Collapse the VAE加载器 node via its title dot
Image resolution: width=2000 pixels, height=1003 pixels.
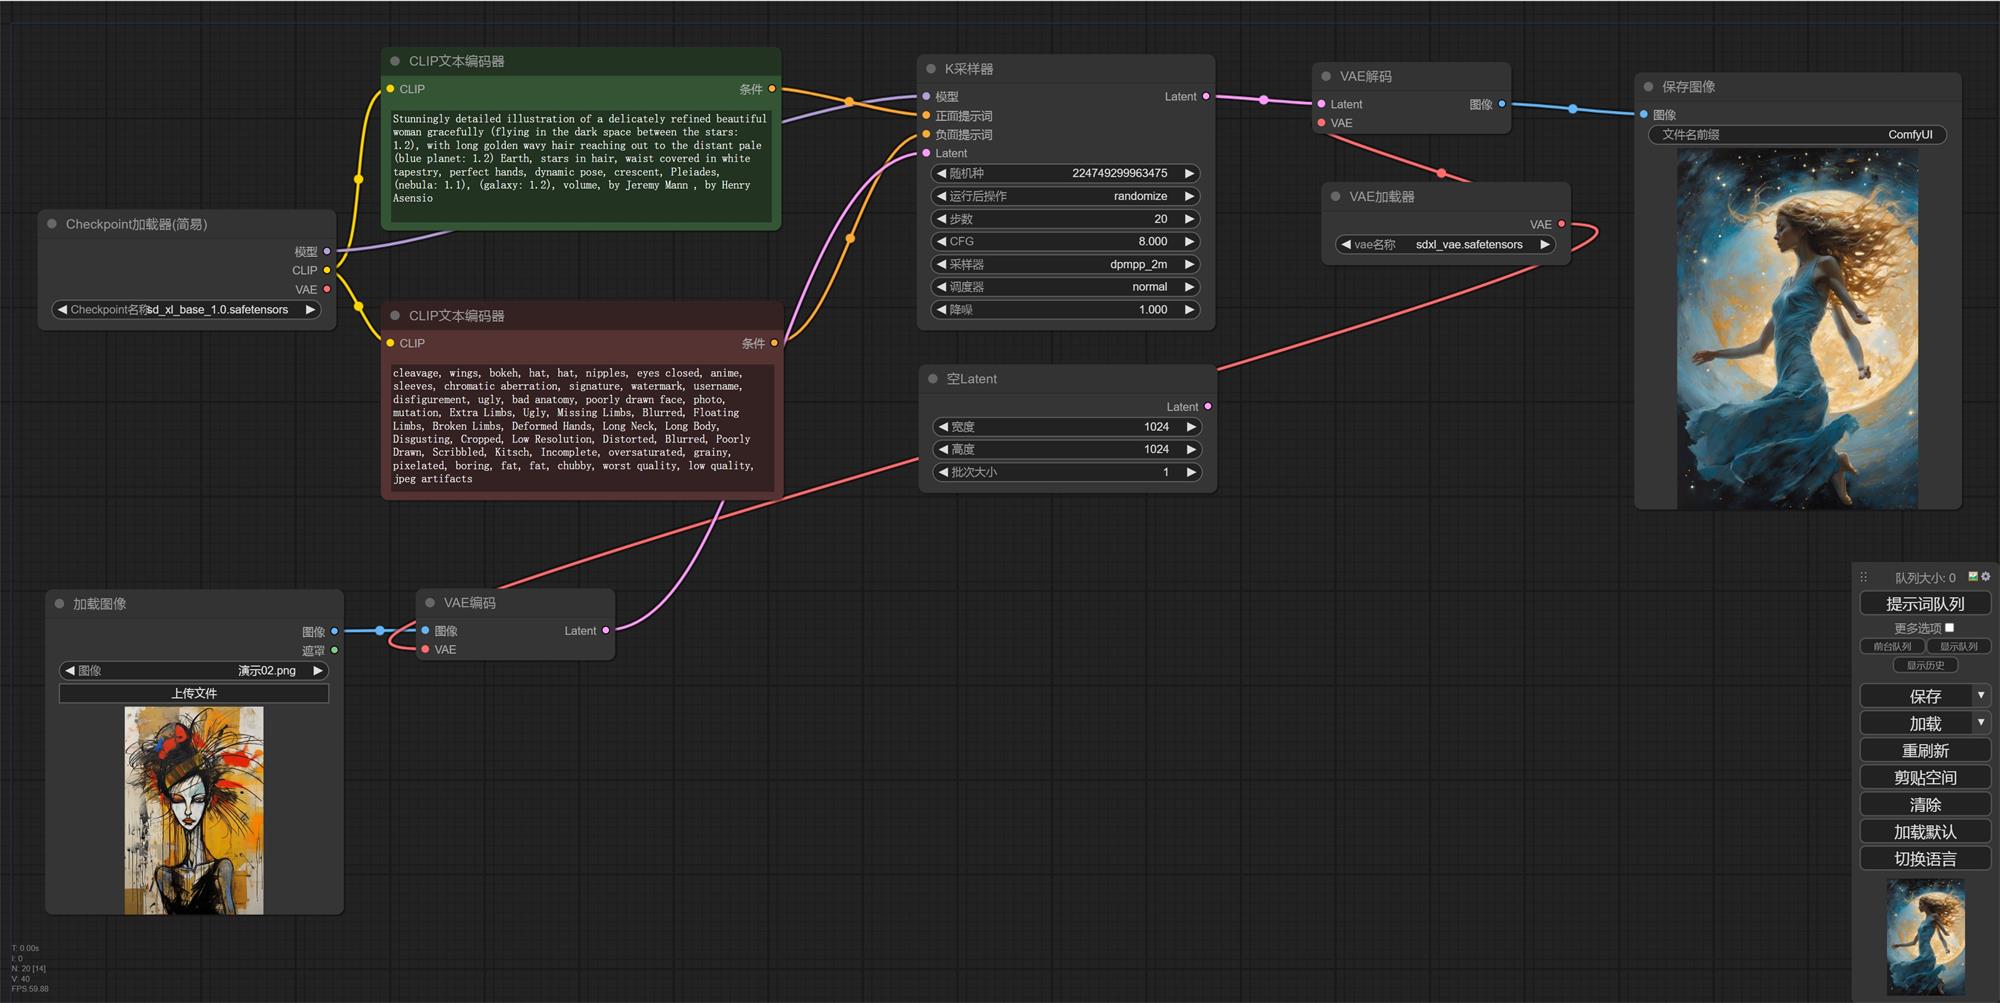(x=1335, y=196)
